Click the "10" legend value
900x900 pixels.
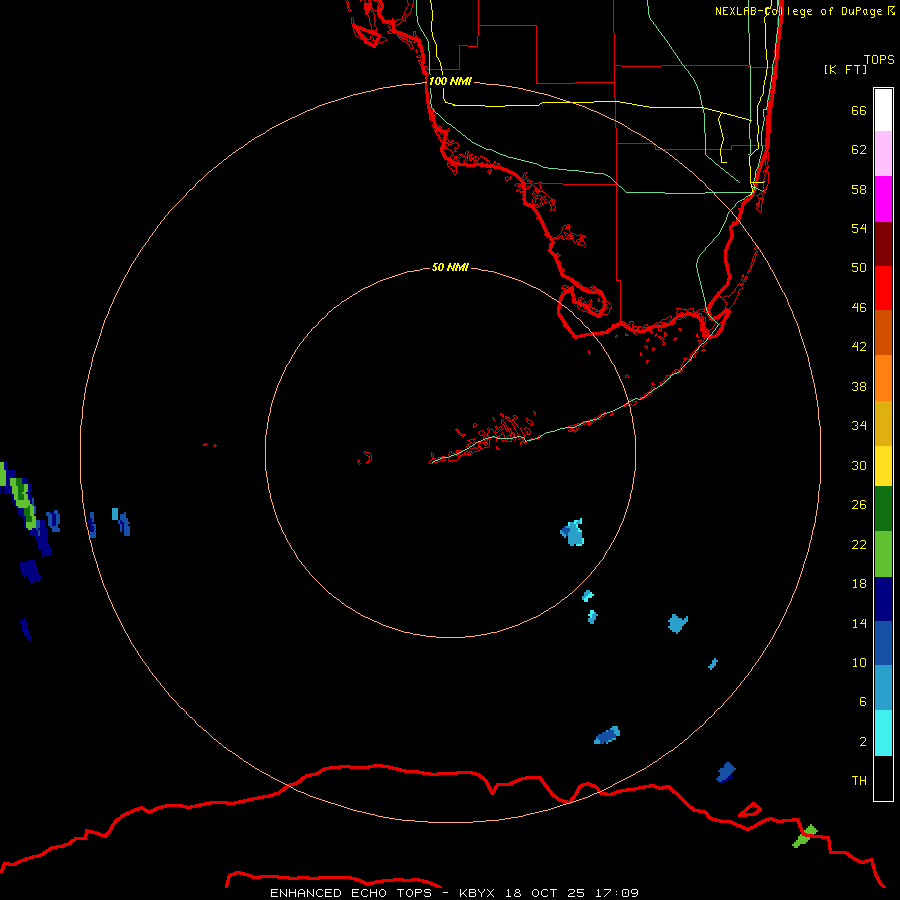859,662
